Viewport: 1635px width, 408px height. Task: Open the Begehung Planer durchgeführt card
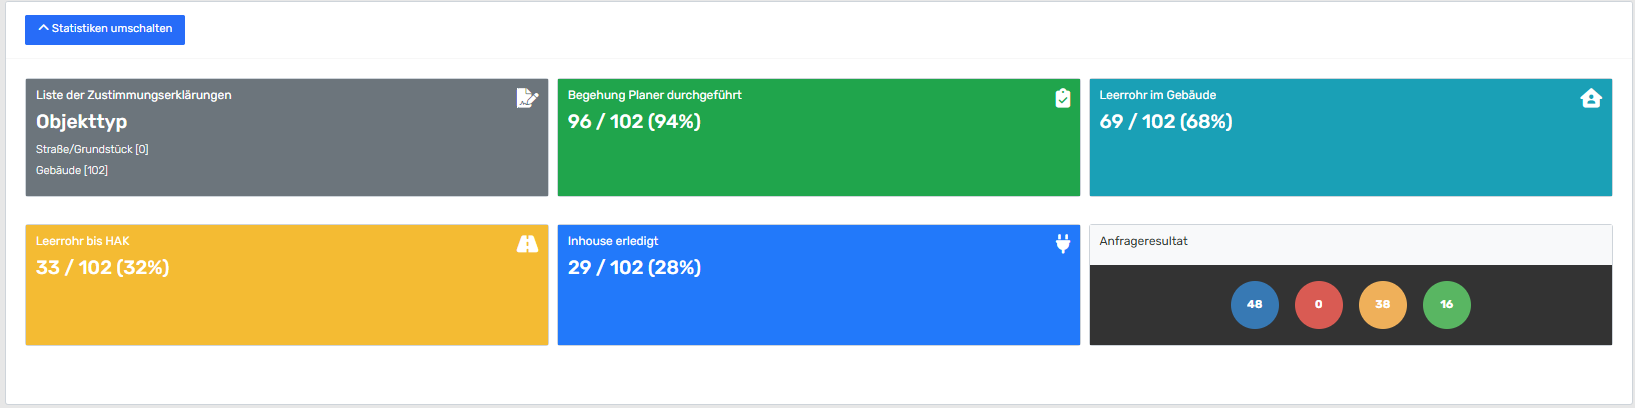654,95
